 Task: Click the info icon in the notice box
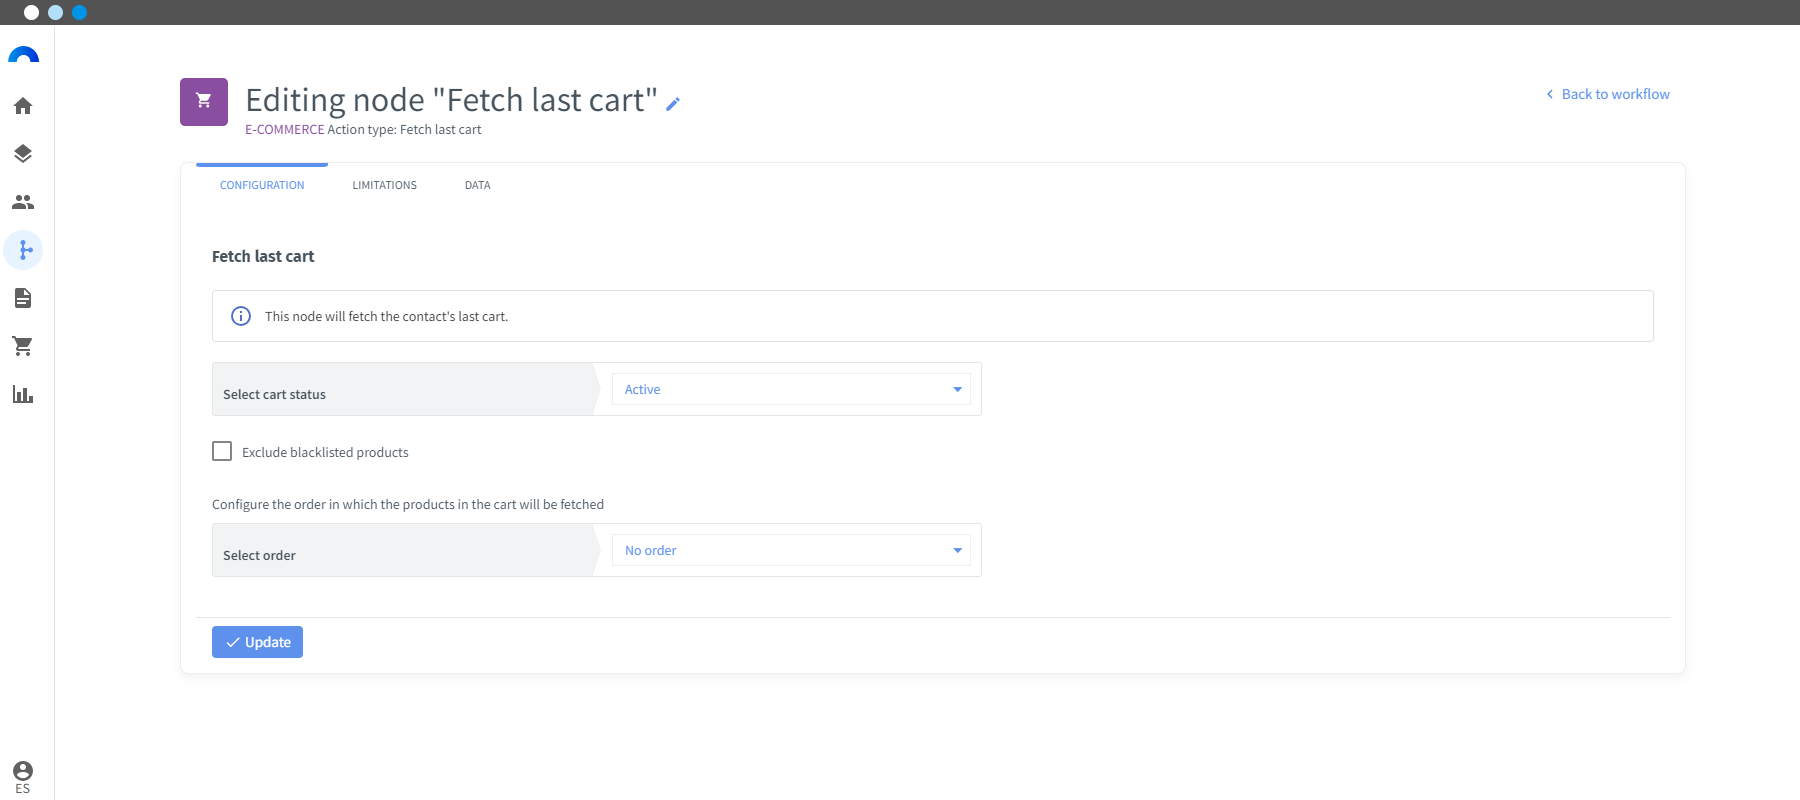[x=241, y=316]
